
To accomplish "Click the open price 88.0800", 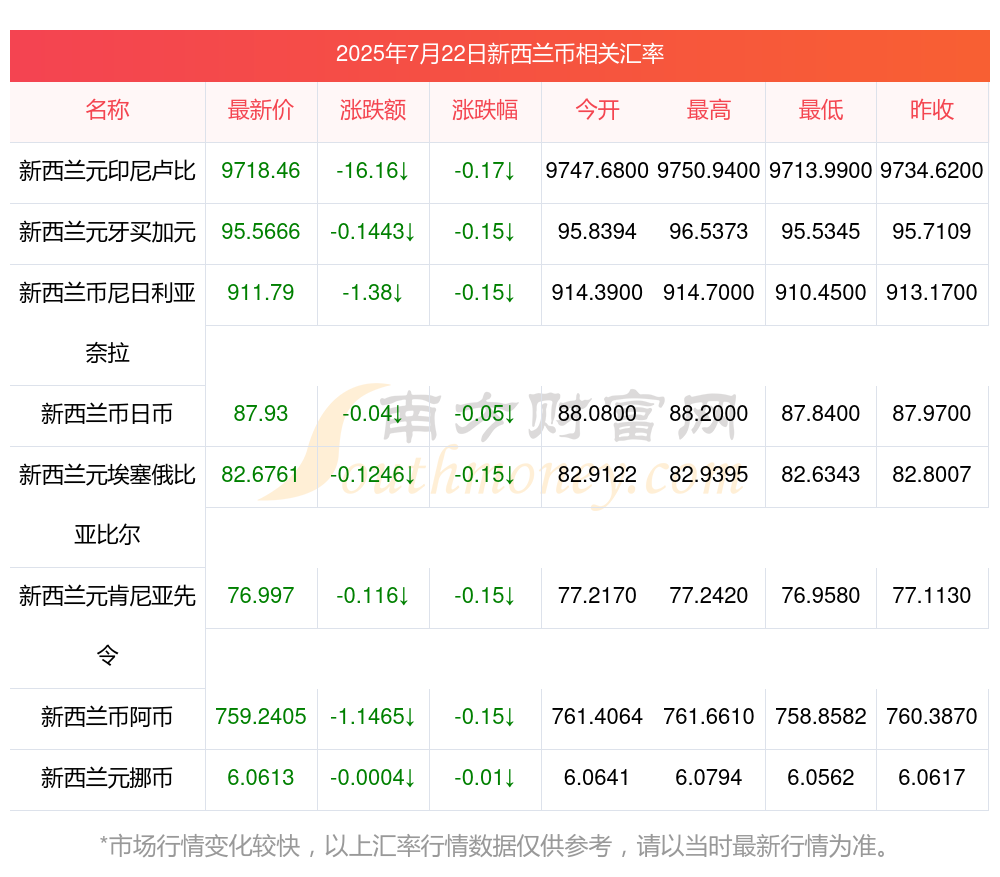I will (x=597, y=413).
